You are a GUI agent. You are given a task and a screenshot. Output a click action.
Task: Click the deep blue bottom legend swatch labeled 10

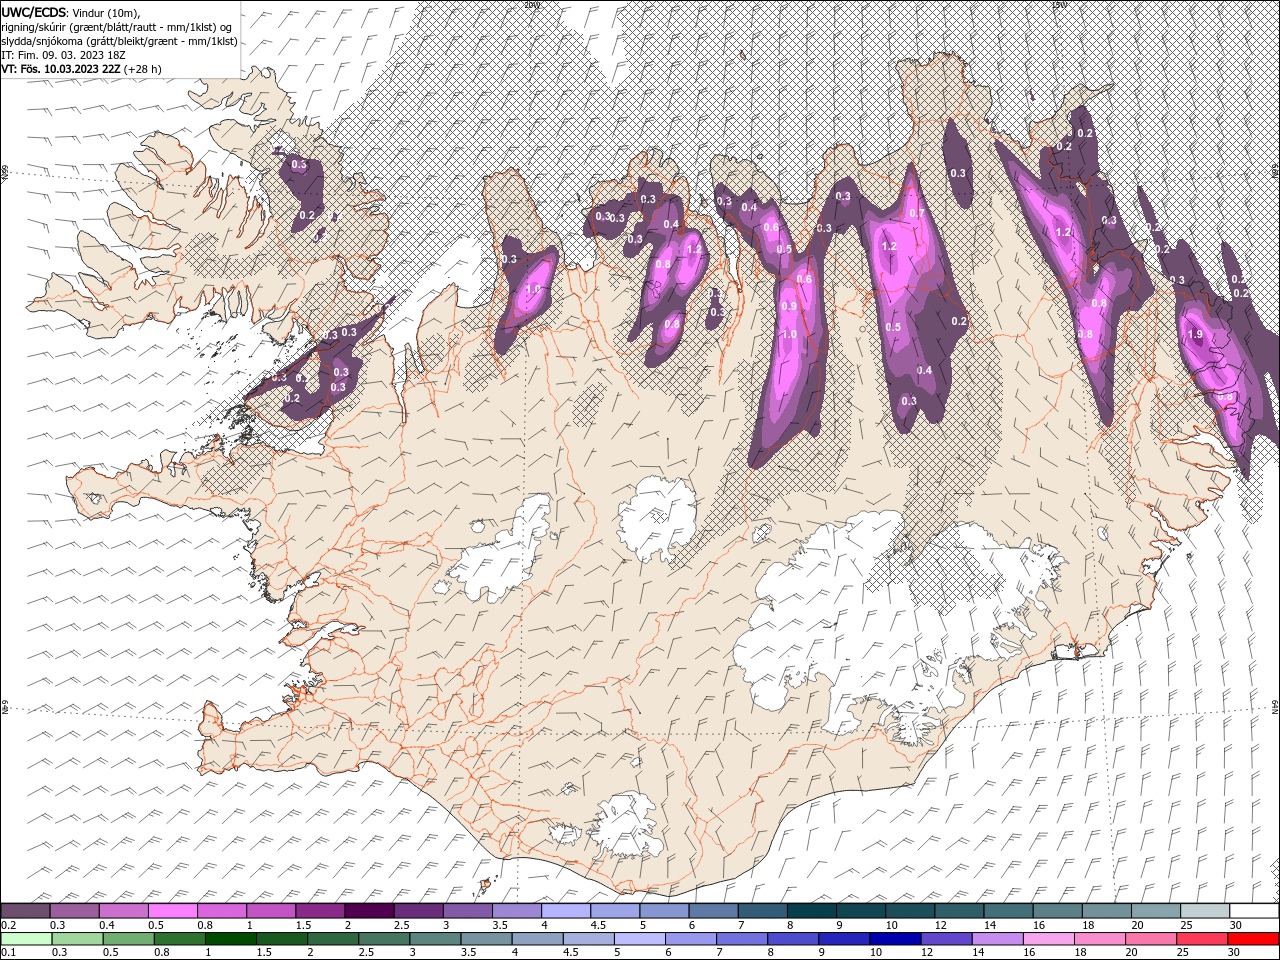[895, 939]
